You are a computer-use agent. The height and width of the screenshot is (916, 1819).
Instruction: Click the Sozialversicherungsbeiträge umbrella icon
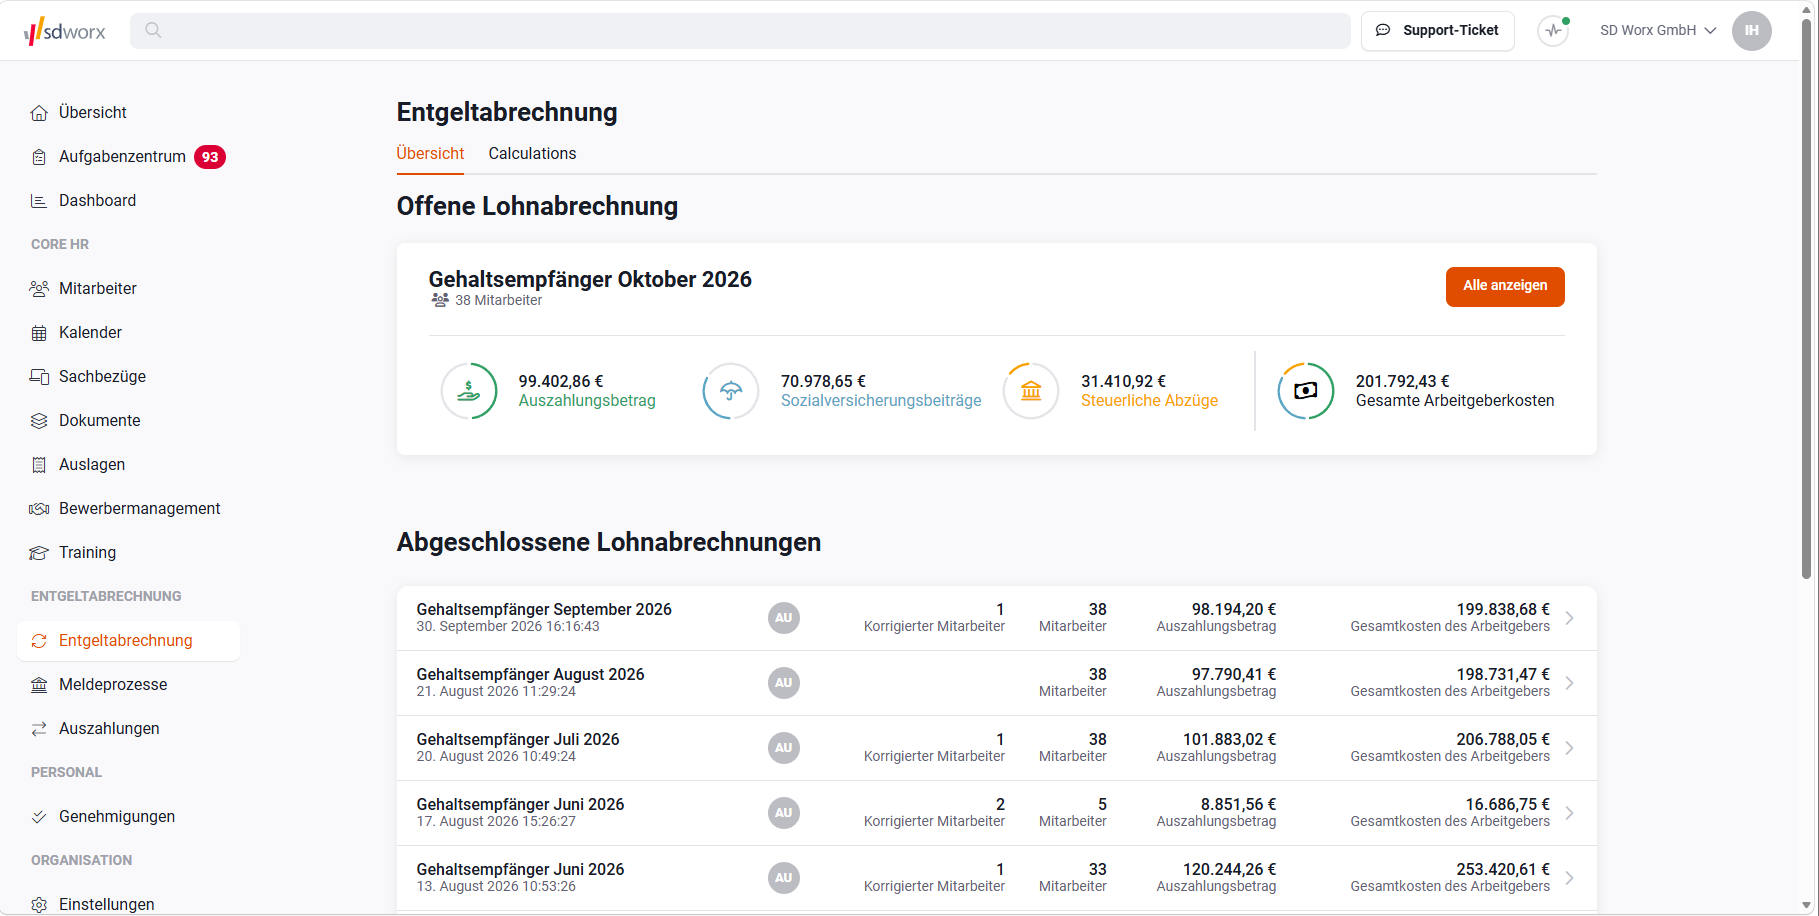pyautogui.click(x=731, y=391)
